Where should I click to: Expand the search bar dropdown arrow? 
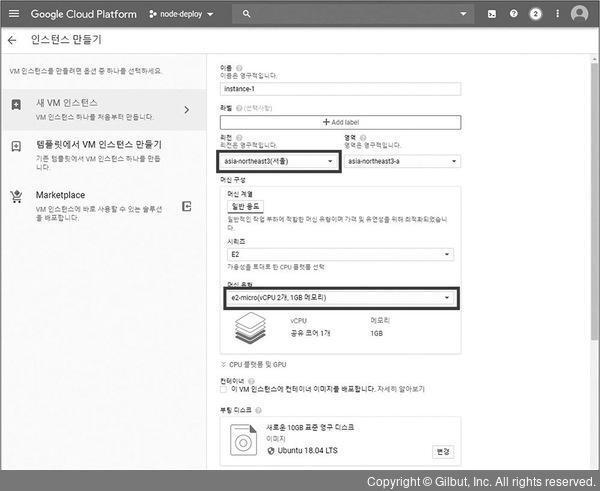point(463,14)
